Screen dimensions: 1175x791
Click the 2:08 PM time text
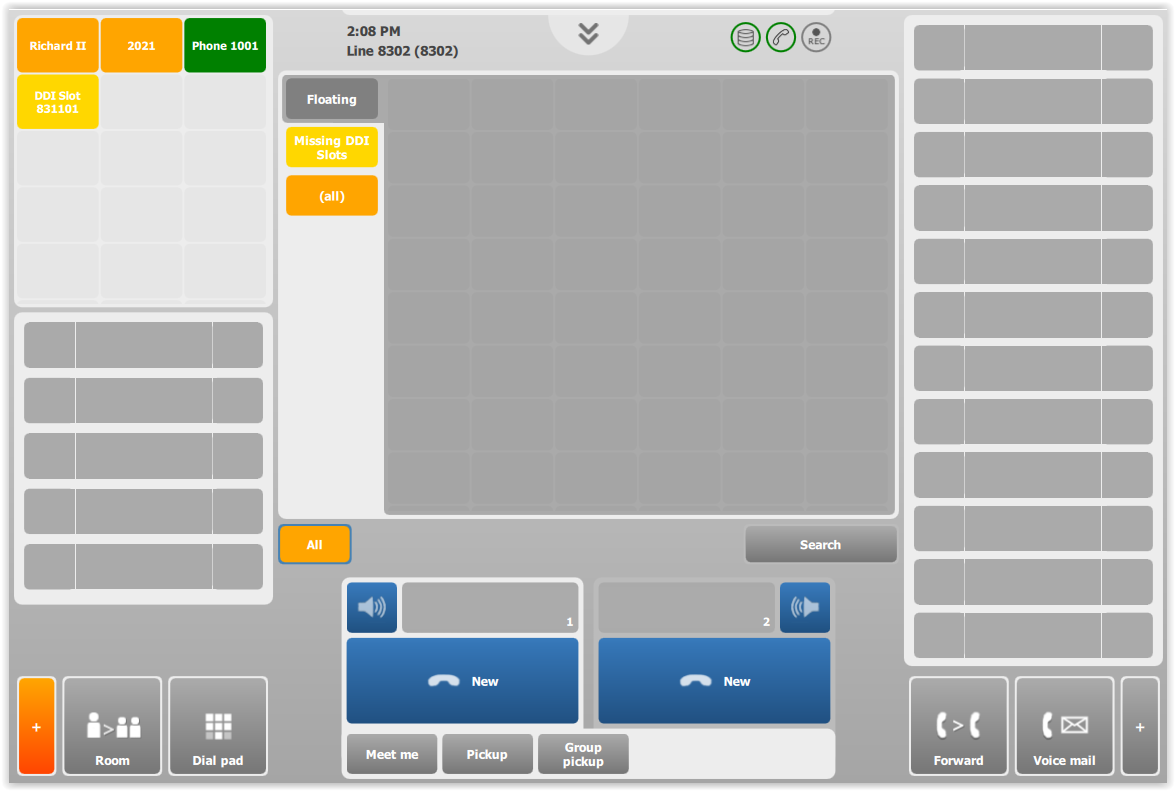(373, 31)
